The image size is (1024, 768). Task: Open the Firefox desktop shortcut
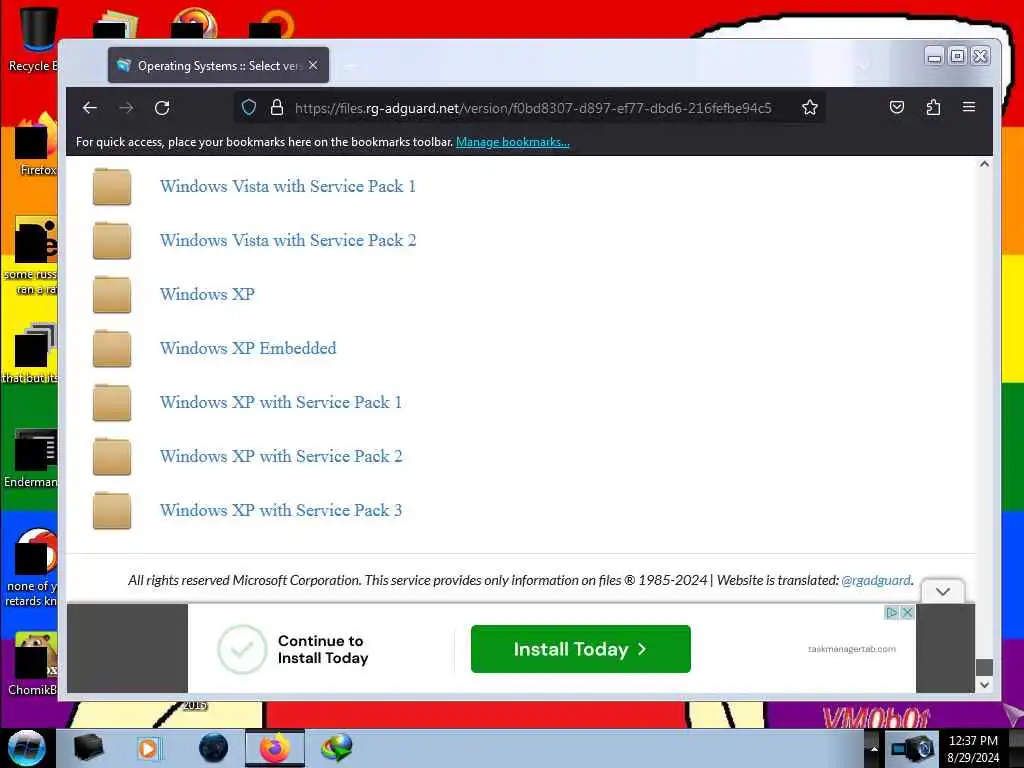pyautogui.click(x=36, y=145)
